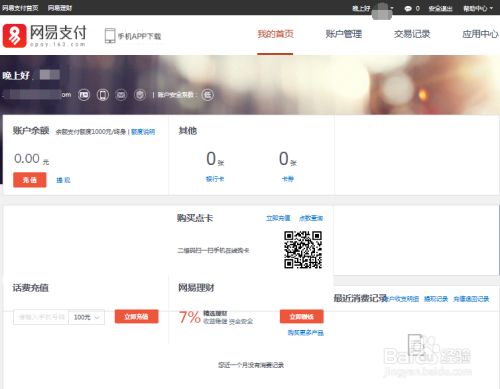The height and width of the screenshot is (389, 500).
Task: Click the email binding envelope icon
Action: (x=121, y=95)
